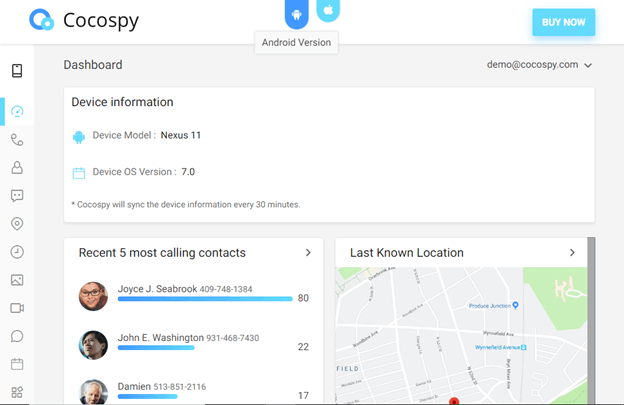Click the vertical scrollbar beside the map

pyautogui.click(x=591, y=320)
